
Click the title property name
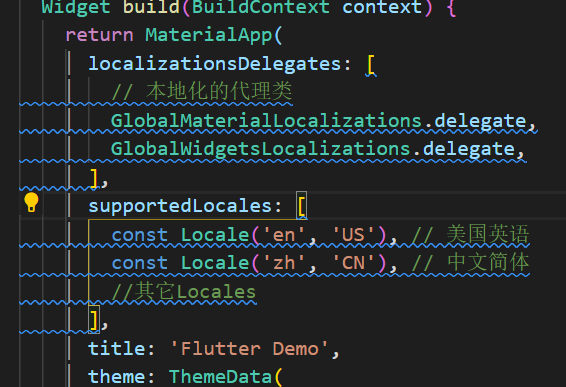(x=116, y=349)
